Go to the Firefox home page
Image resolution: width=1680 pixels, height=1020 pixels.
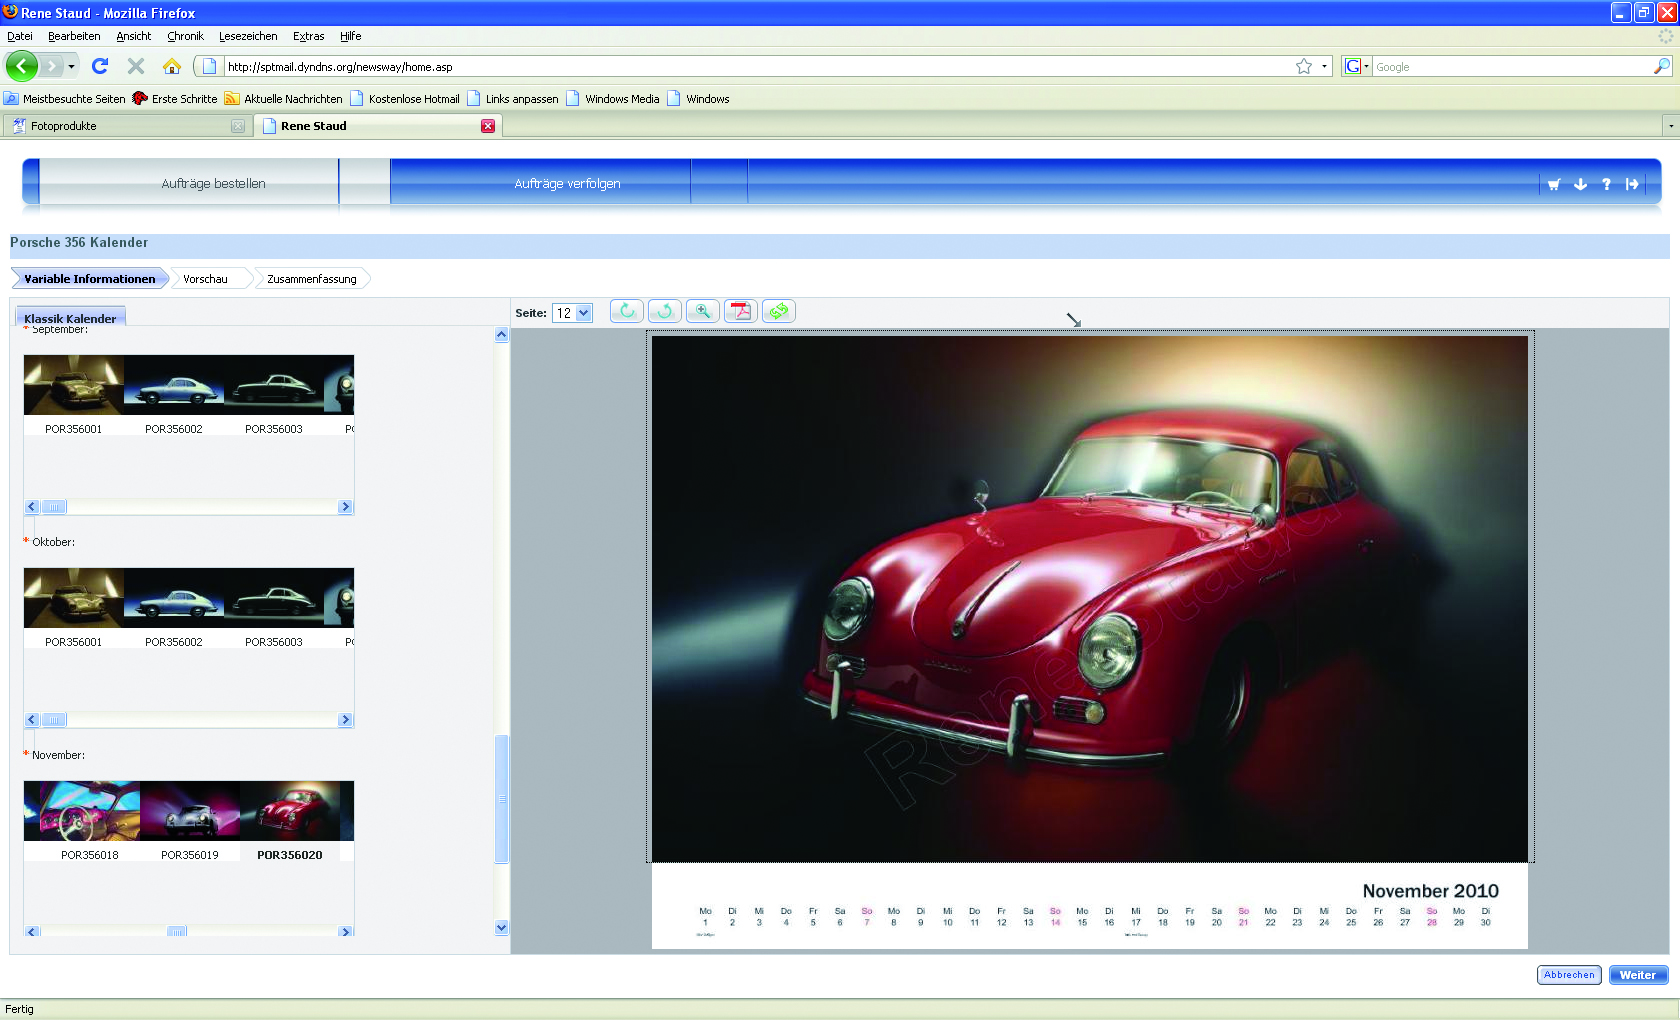coord(172,66)
